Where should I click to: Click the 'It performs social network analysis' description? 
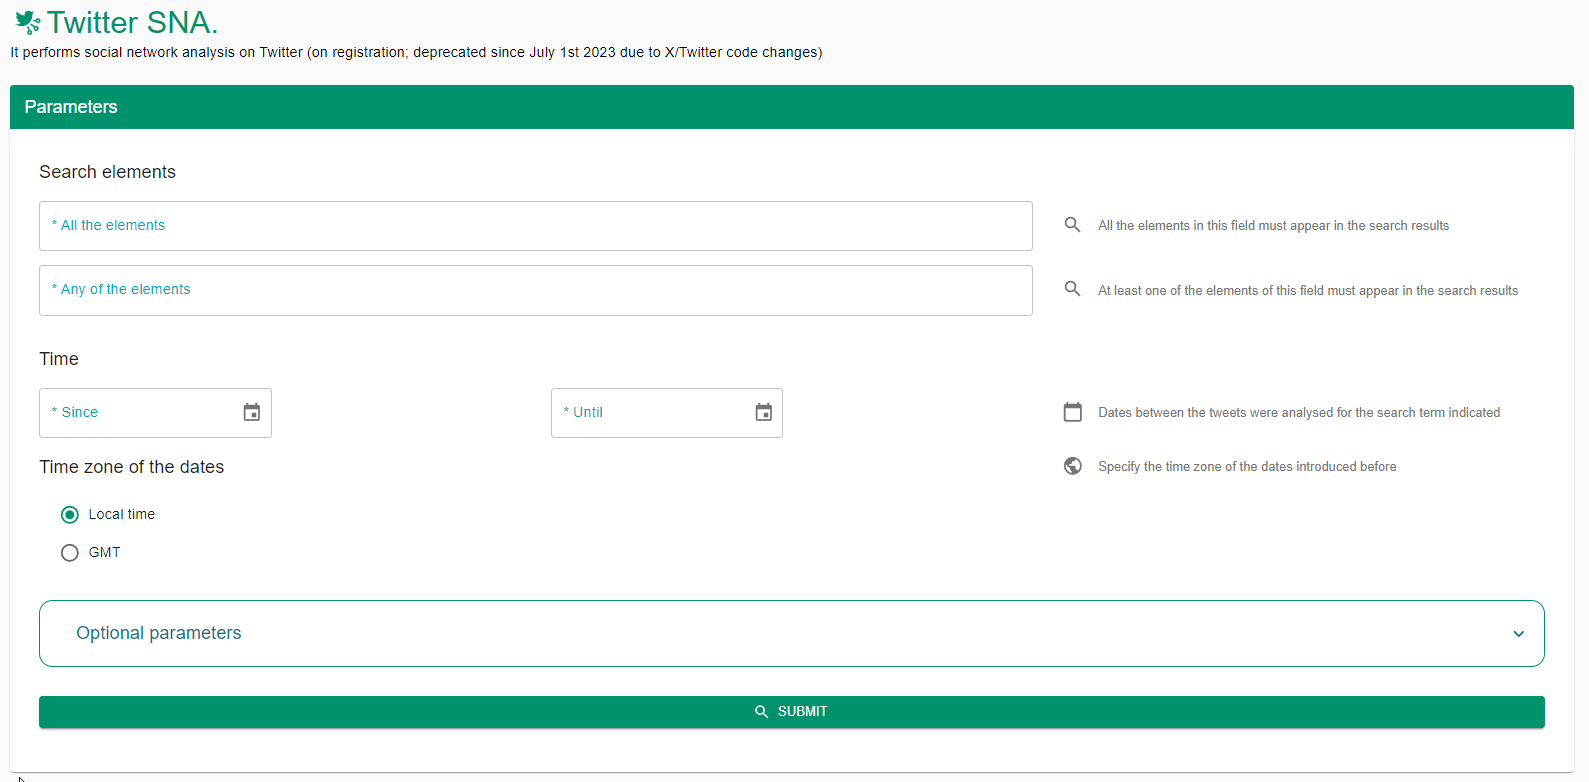pos(416,52)
